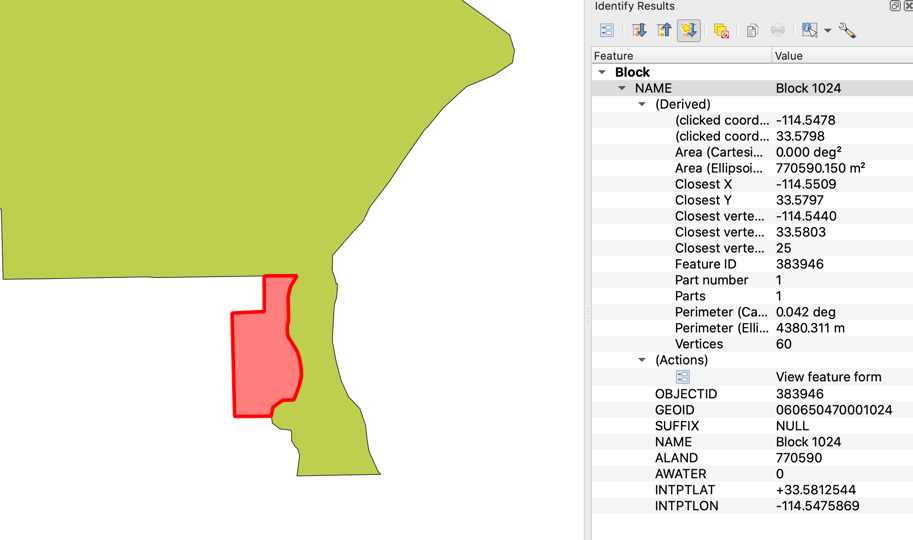Select the Perimeter (Cartesian) 0.042 deg value

805,312
